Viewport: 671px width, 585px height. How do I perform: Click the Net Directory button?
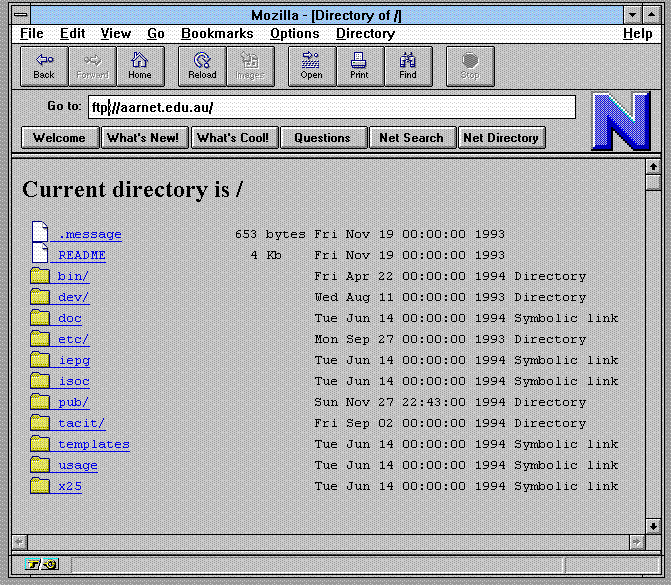[502, 138]
